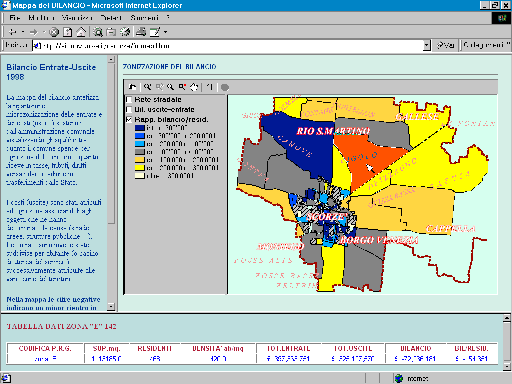Click the browser Home icon
This screenshot has width=512, height=384.
[81, 32]
